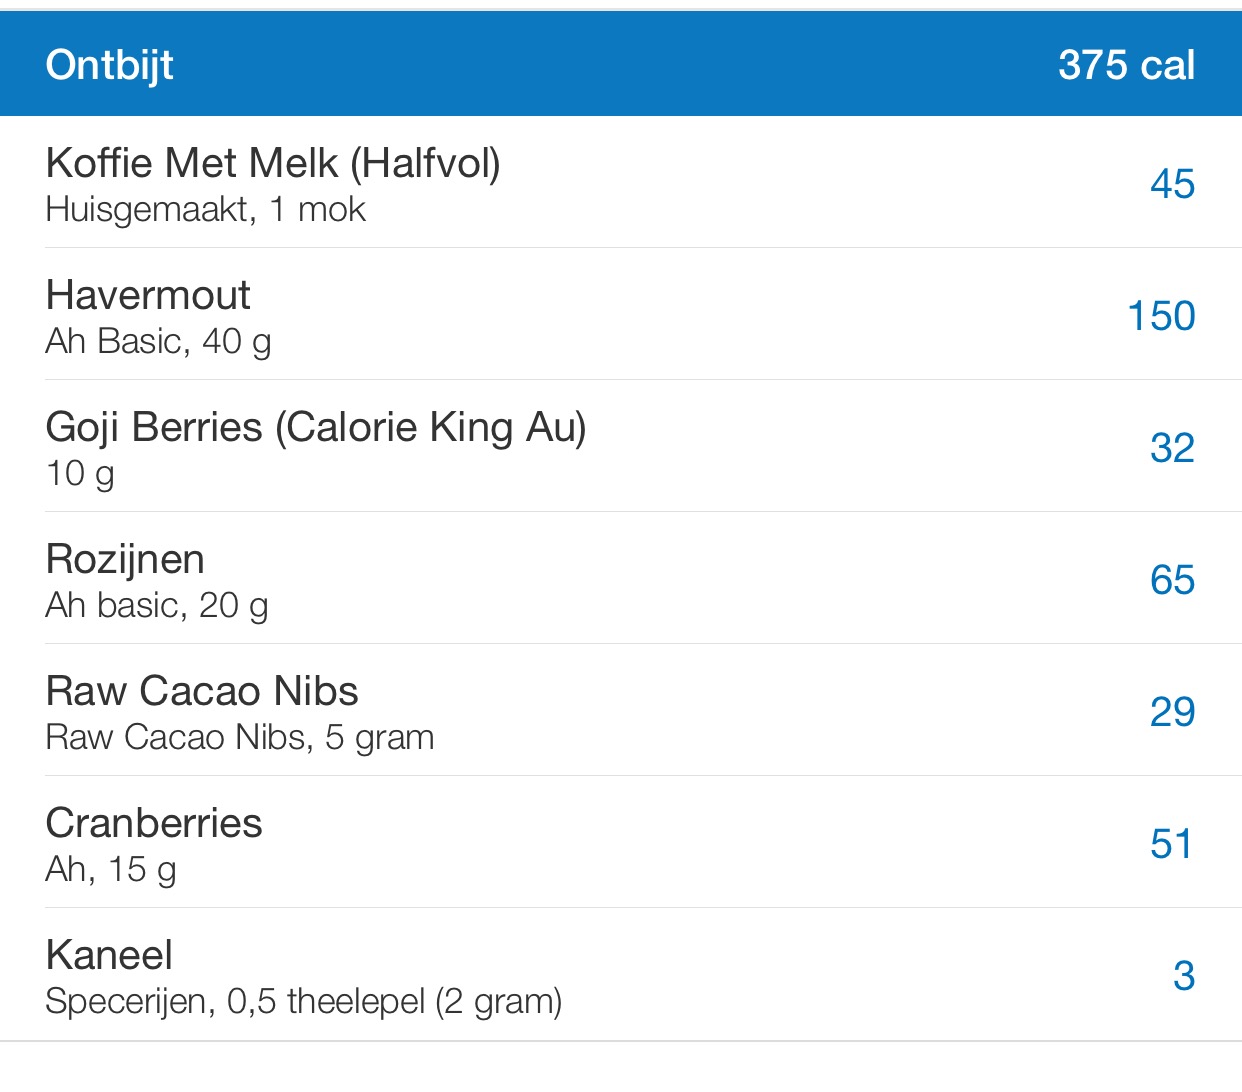Tap the 65 calorie value for Rozijnen
Viewport: 1242px width, 1092px height.
point(1172,580)
